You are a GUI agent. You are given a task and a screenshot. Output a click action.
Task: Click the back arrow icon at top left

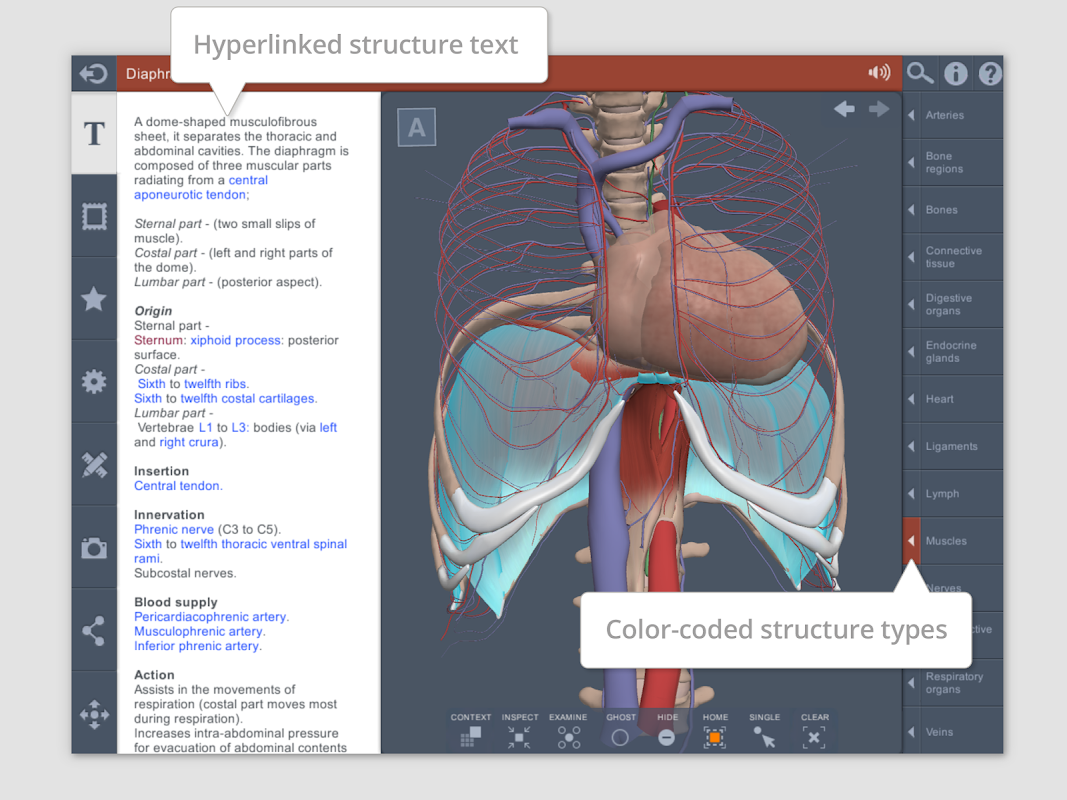93,74
